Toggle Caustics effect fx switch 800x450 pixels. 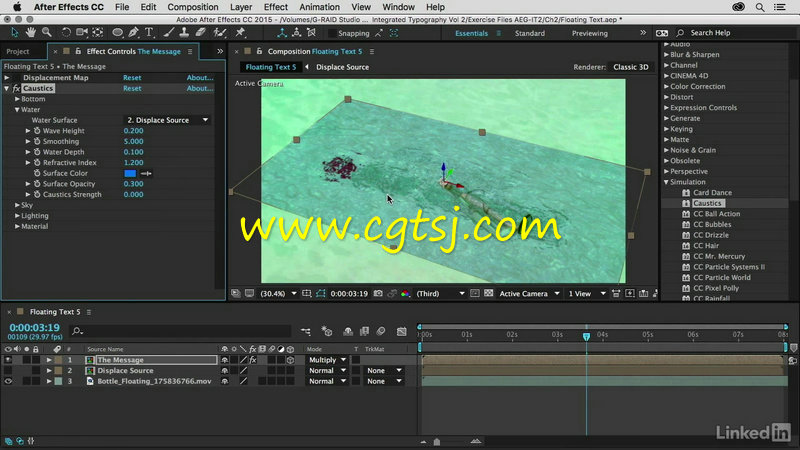tap(16, 88)
